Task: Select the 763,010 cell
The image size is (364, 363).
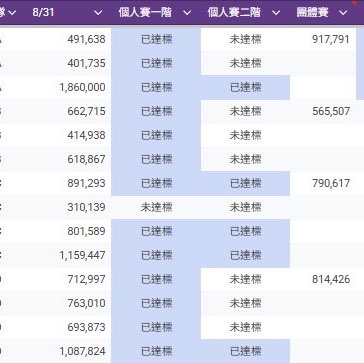Action: pyautogui.click(x=86, y=303)
